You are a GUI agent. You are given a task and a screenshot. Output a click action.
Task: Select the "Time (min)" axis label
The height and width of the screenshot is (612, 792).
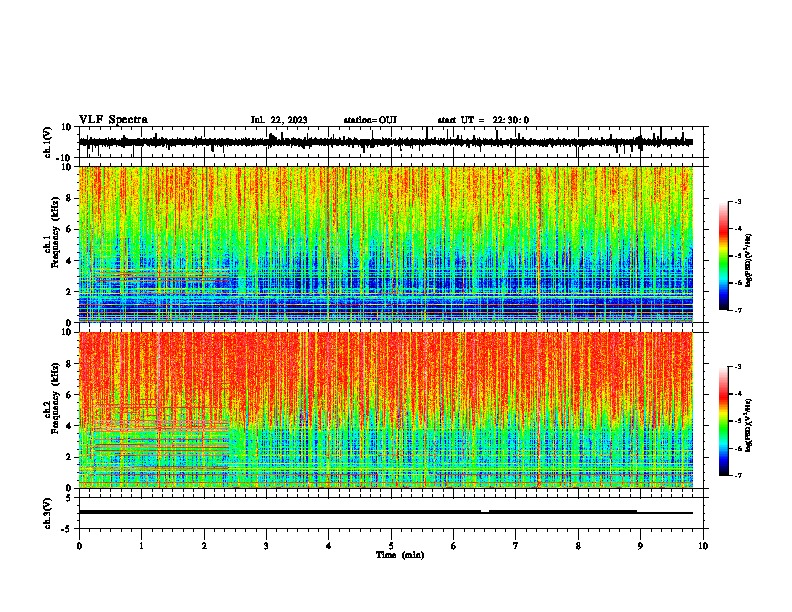[400, 555]
